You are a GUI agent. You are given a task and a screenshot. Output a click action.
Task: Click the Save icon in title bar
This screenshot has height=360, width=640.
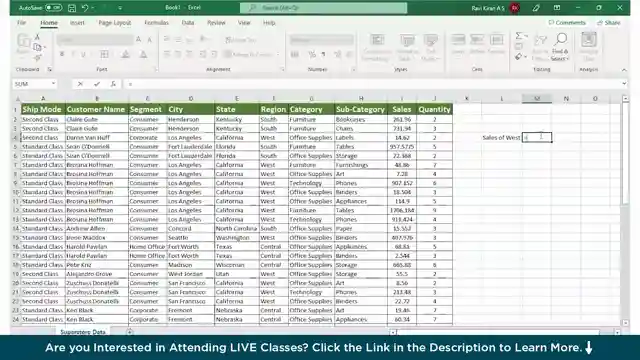coord(72,8)
